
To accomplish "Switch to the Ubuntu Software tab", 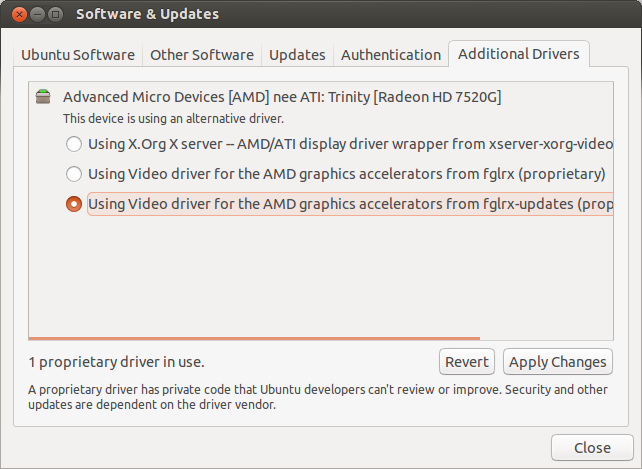I will [x=80, y=55].
